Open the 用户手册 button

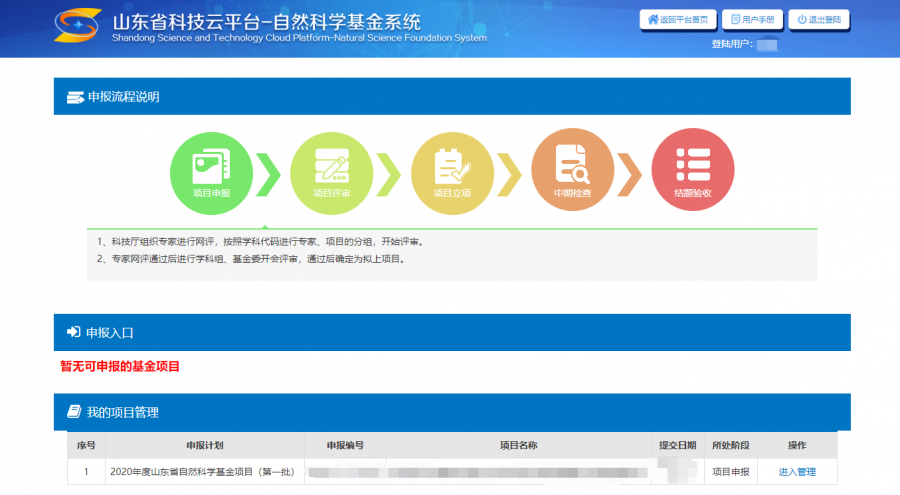(752, 20)
